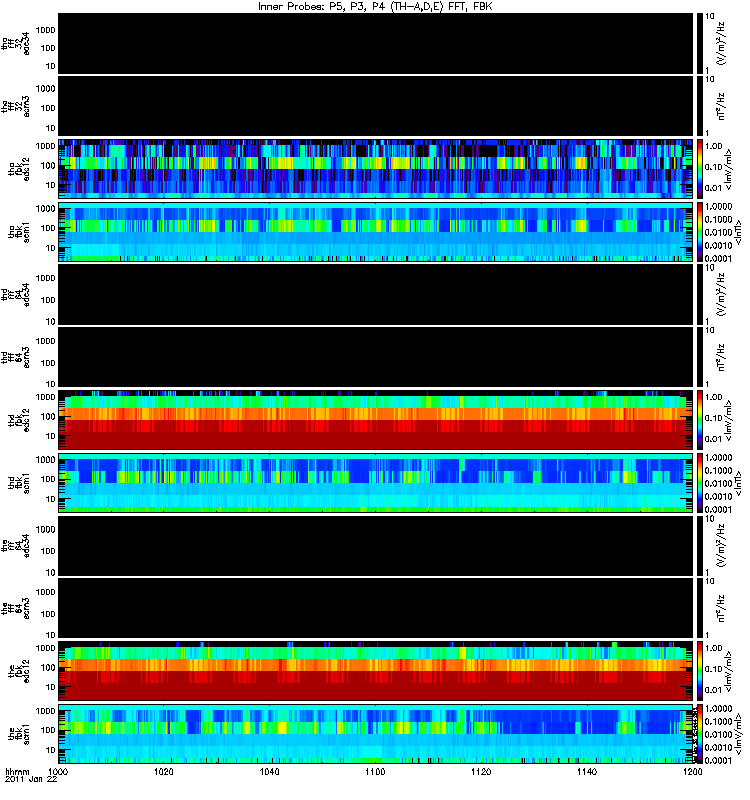Screen dimensions: 750x800
Task: Click the color bar of tha fbk scm1
Action: click(699, 232)
